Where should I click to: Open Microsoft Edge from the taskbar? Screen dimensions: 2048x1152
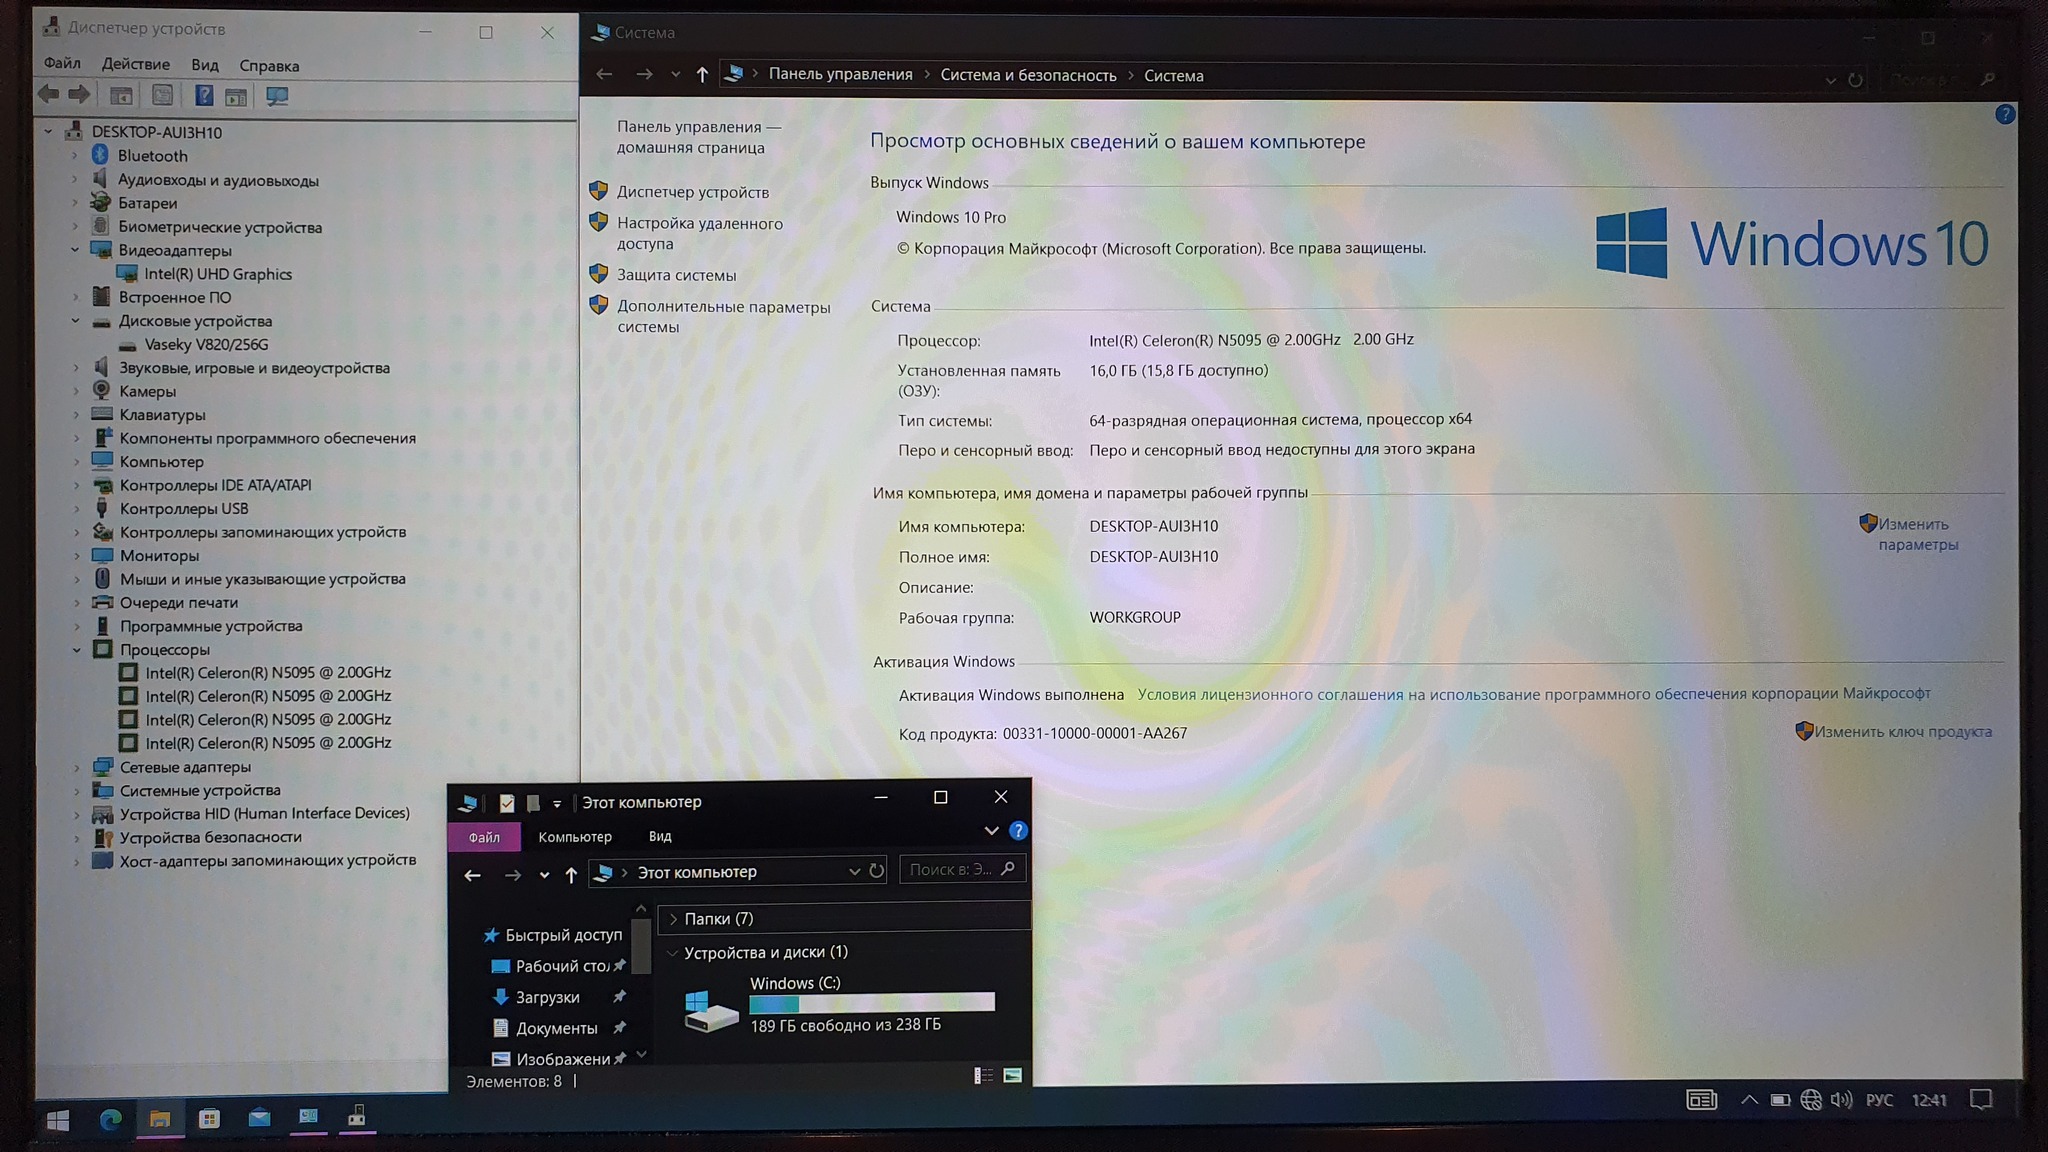110,1119
